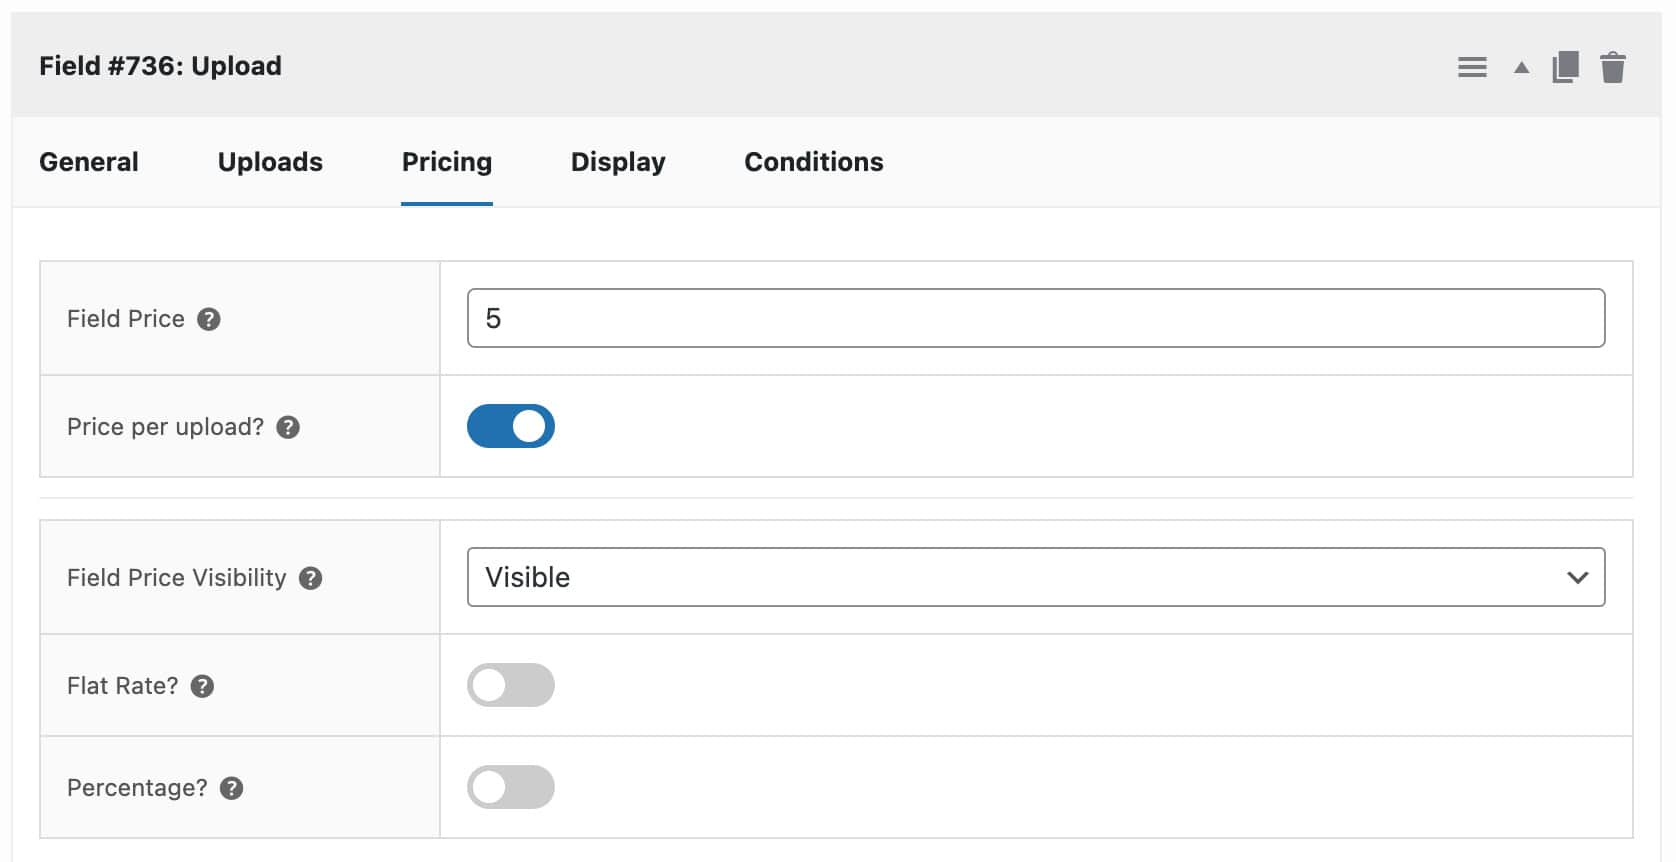Collapse Field #736 using the arrow icon
Image resolution: width=1676 pixels, height=862 pixels.
click(1520, 67)
